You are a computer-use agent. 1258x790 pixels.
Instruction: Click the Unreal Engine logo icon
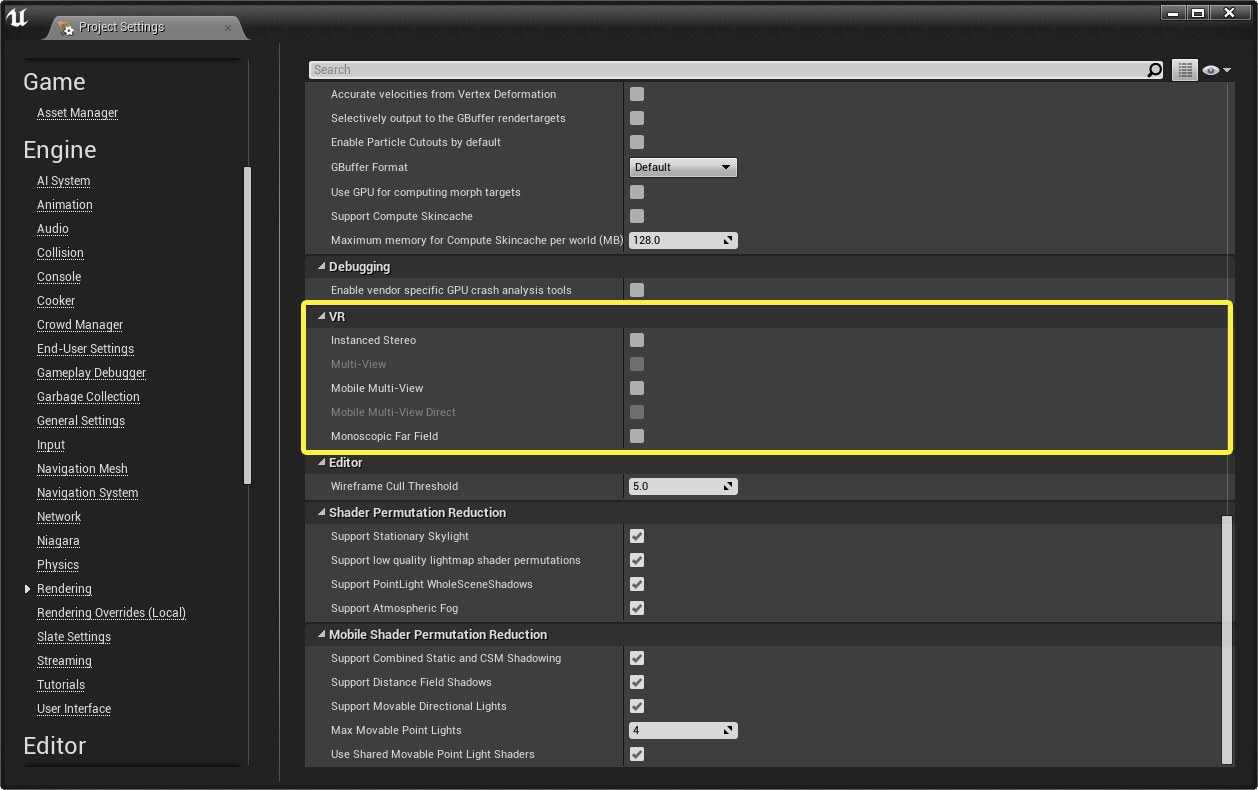point(17,19)
